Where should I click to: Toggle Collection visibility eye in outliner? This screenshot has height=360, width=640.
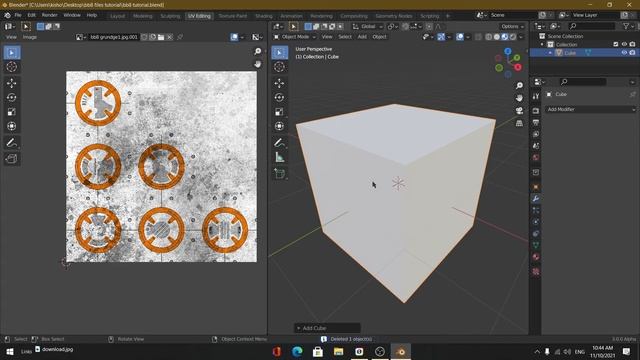click(624, 44)
